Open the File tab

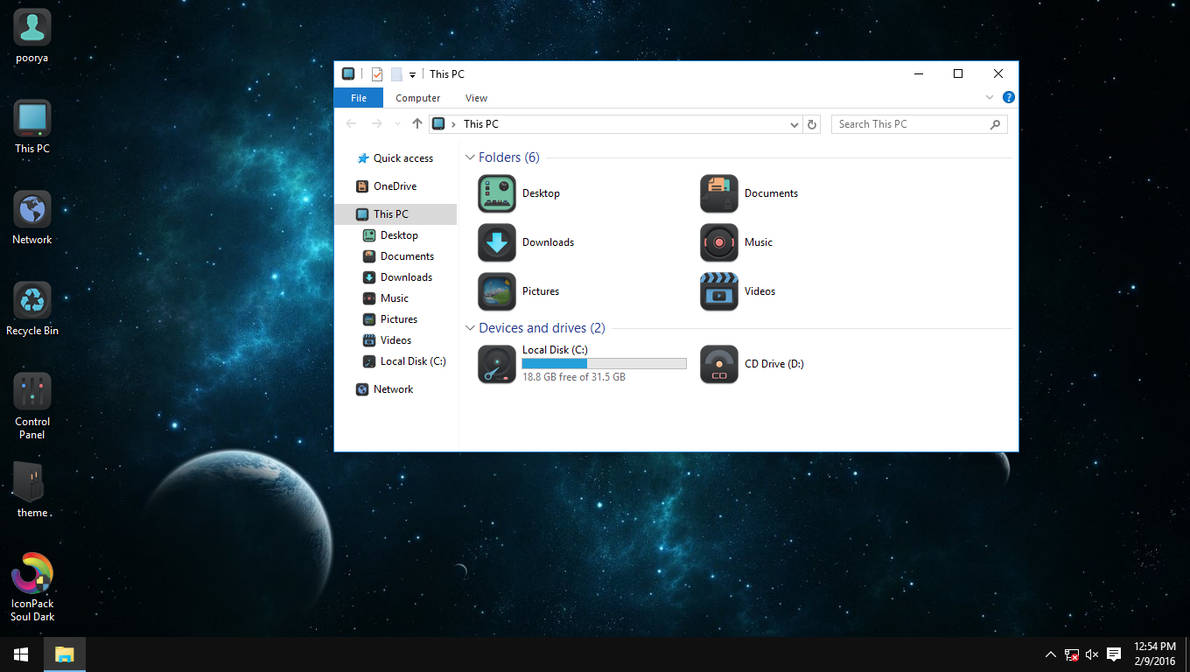pyautogui.click(x=358, y=98)
